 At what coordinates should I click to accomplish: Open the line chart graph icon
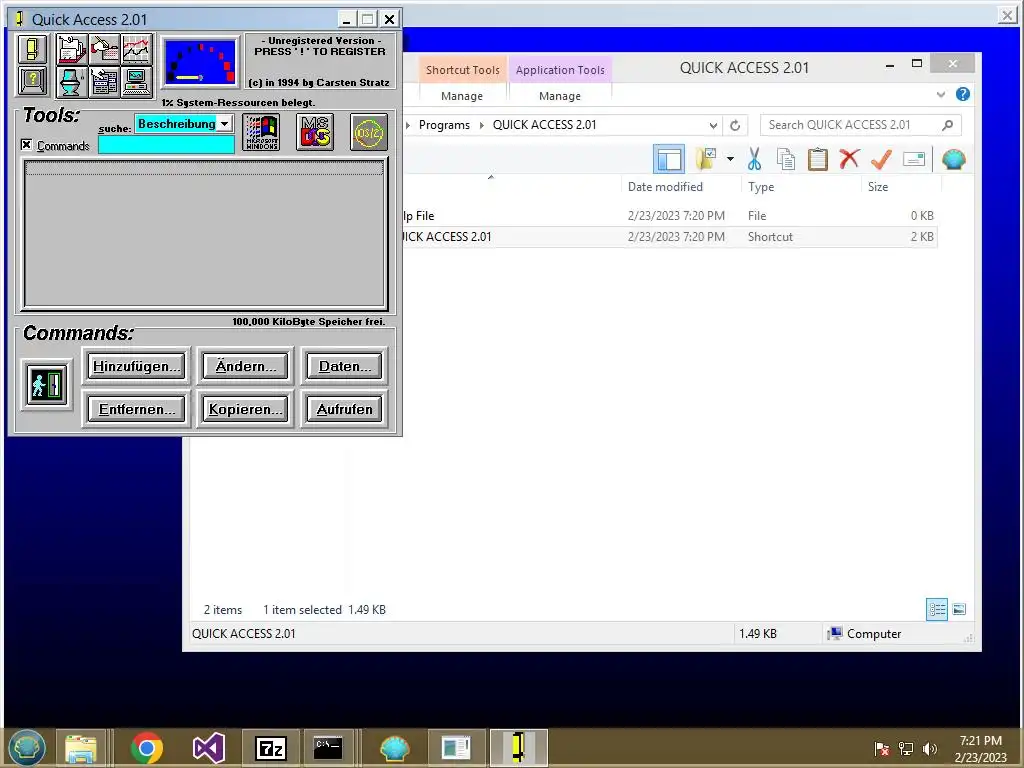137,50
